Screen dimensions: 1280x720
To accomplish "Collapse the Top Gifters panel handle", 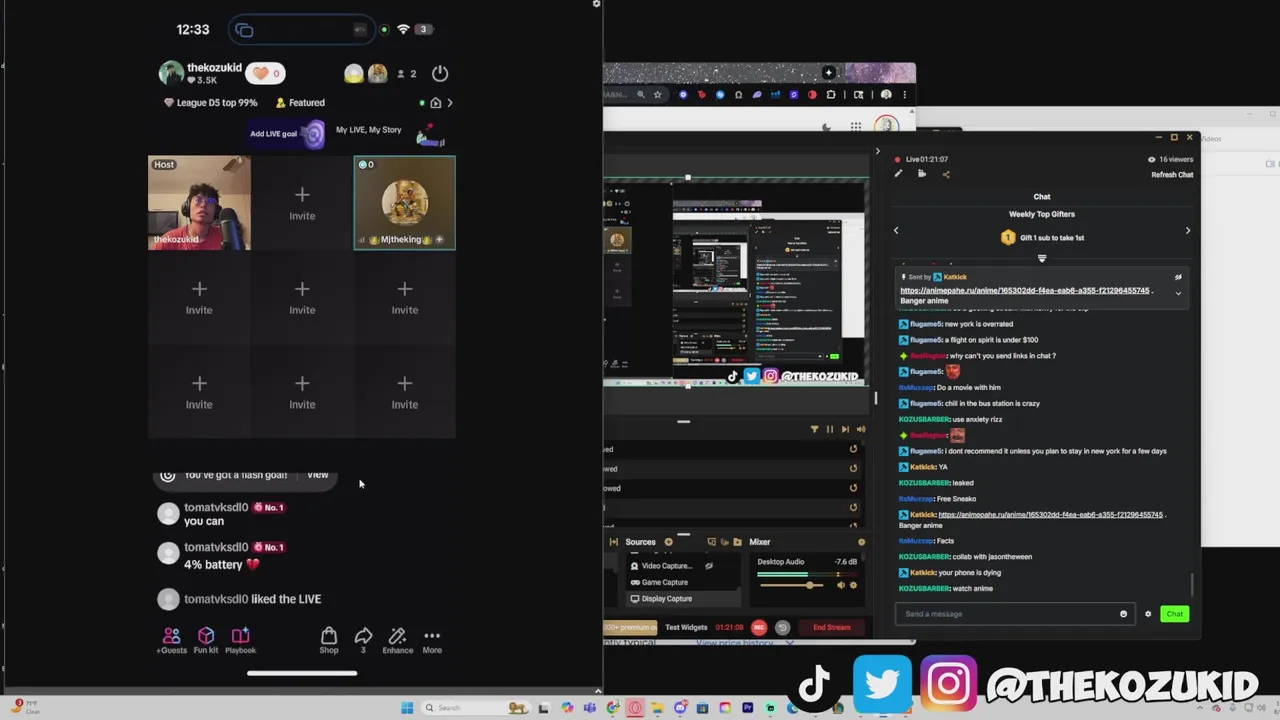I will point(1042,258).
